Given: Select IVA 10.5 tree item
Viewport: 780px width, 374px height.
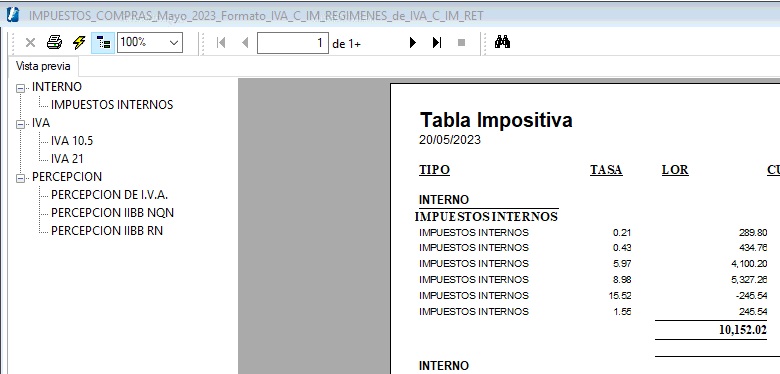Looking at the screenshot, I should (72, 141).
